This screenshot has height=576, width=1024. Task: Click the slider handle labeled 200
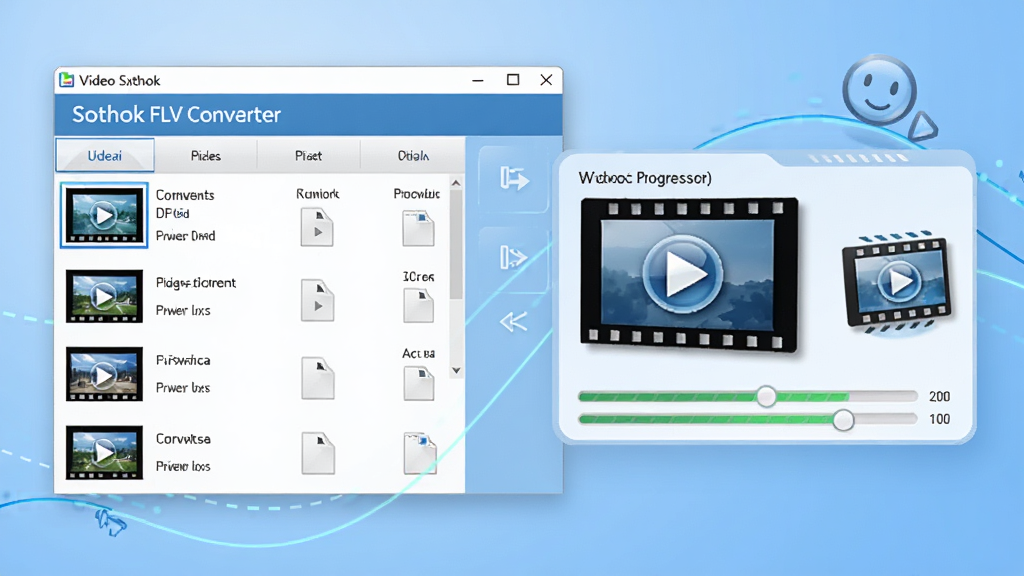click(x=767, y=396)
